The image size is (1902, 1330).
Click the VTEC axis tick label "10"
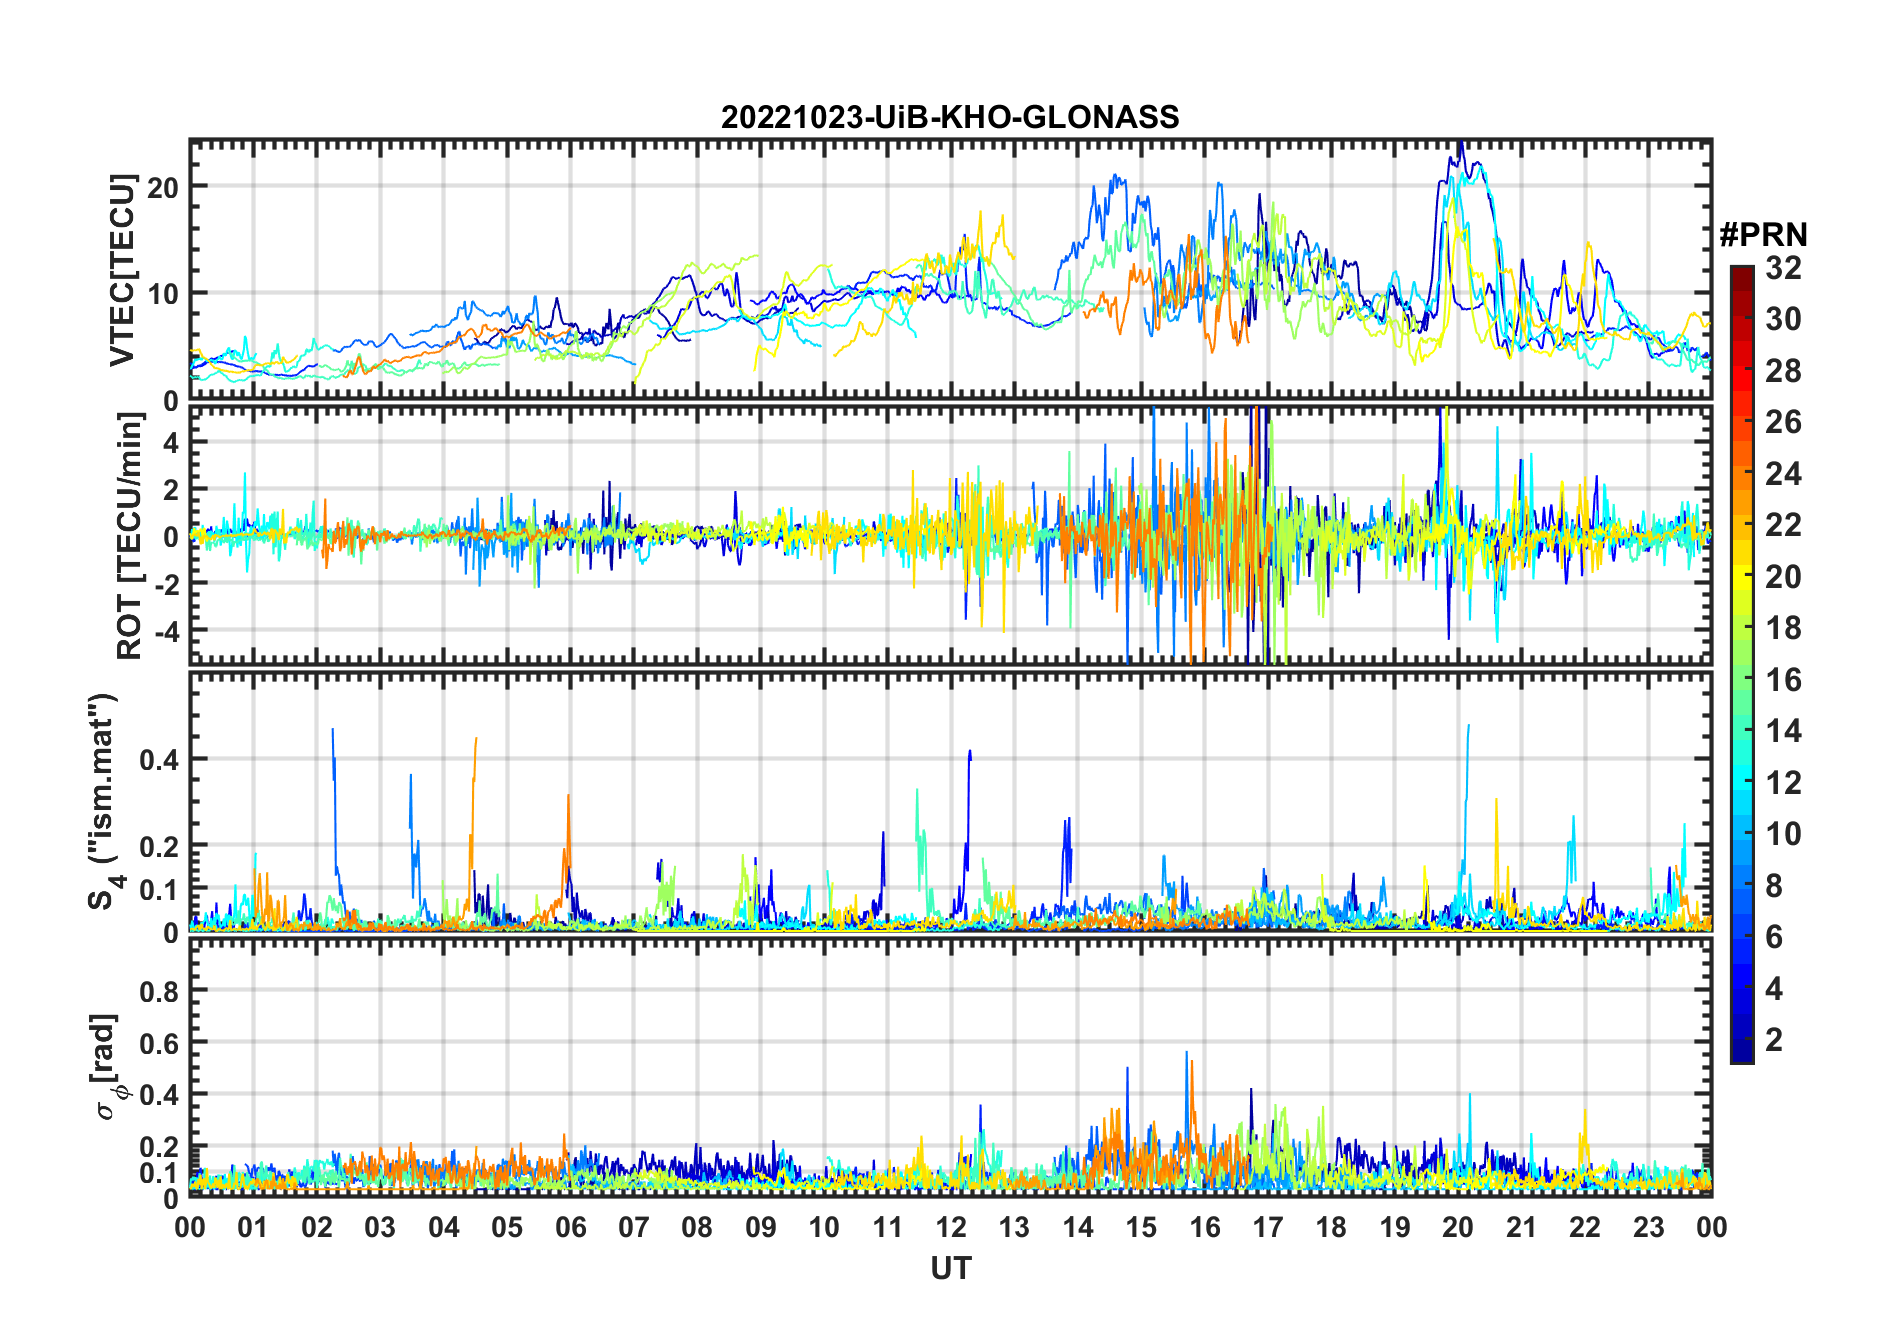pos(162,294)
